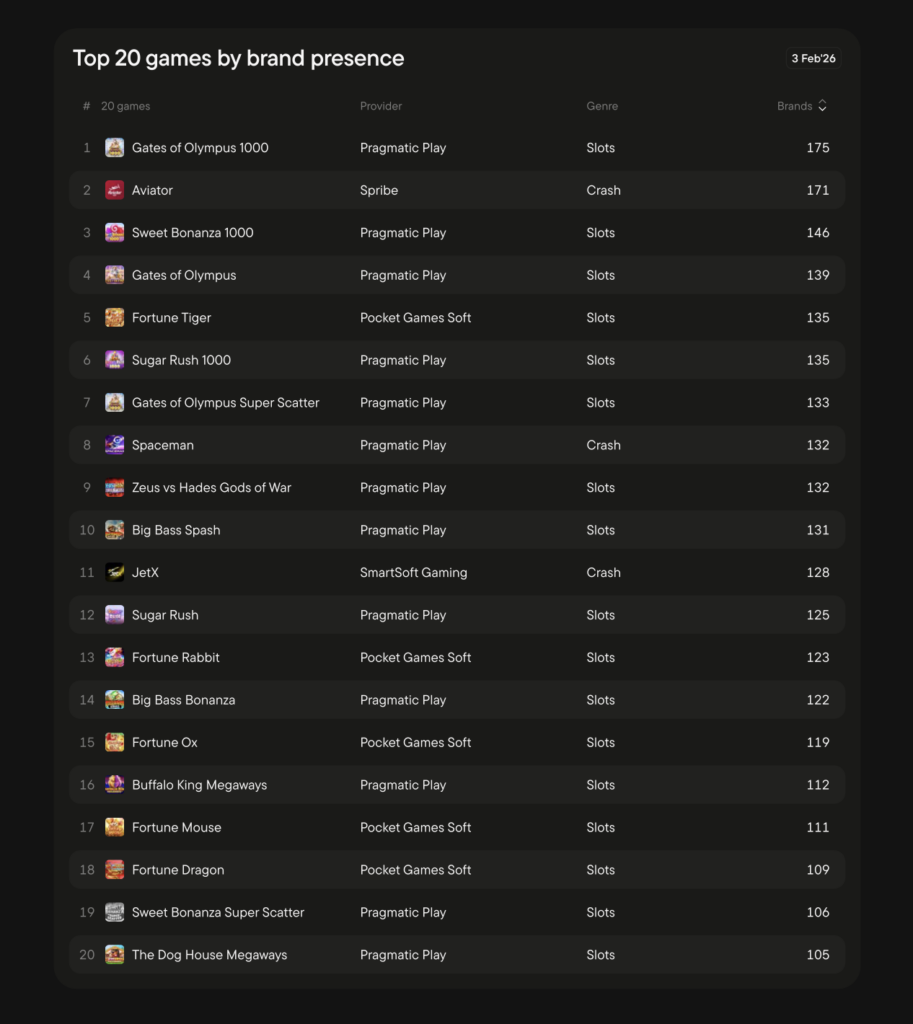Click the Spribe provider text

[x=379, y=190]
